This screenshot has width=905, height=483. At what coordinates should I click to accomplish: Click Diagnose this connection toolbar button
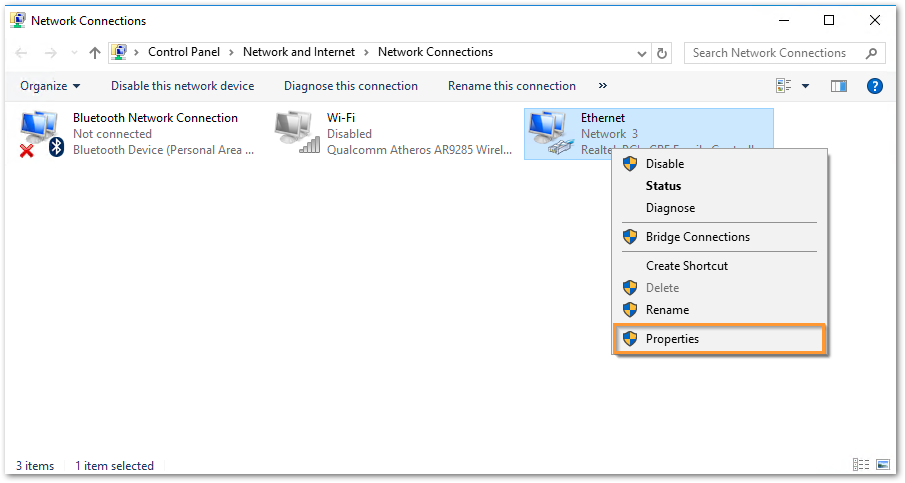[x=350, y=86]
